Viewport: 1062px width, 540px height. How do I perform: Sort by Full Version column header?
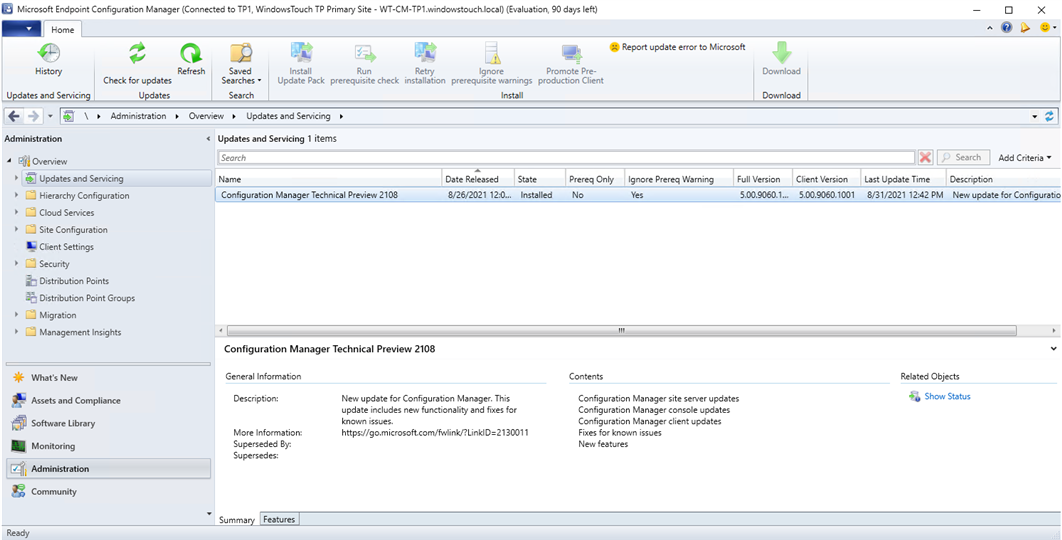pos(763,179)
